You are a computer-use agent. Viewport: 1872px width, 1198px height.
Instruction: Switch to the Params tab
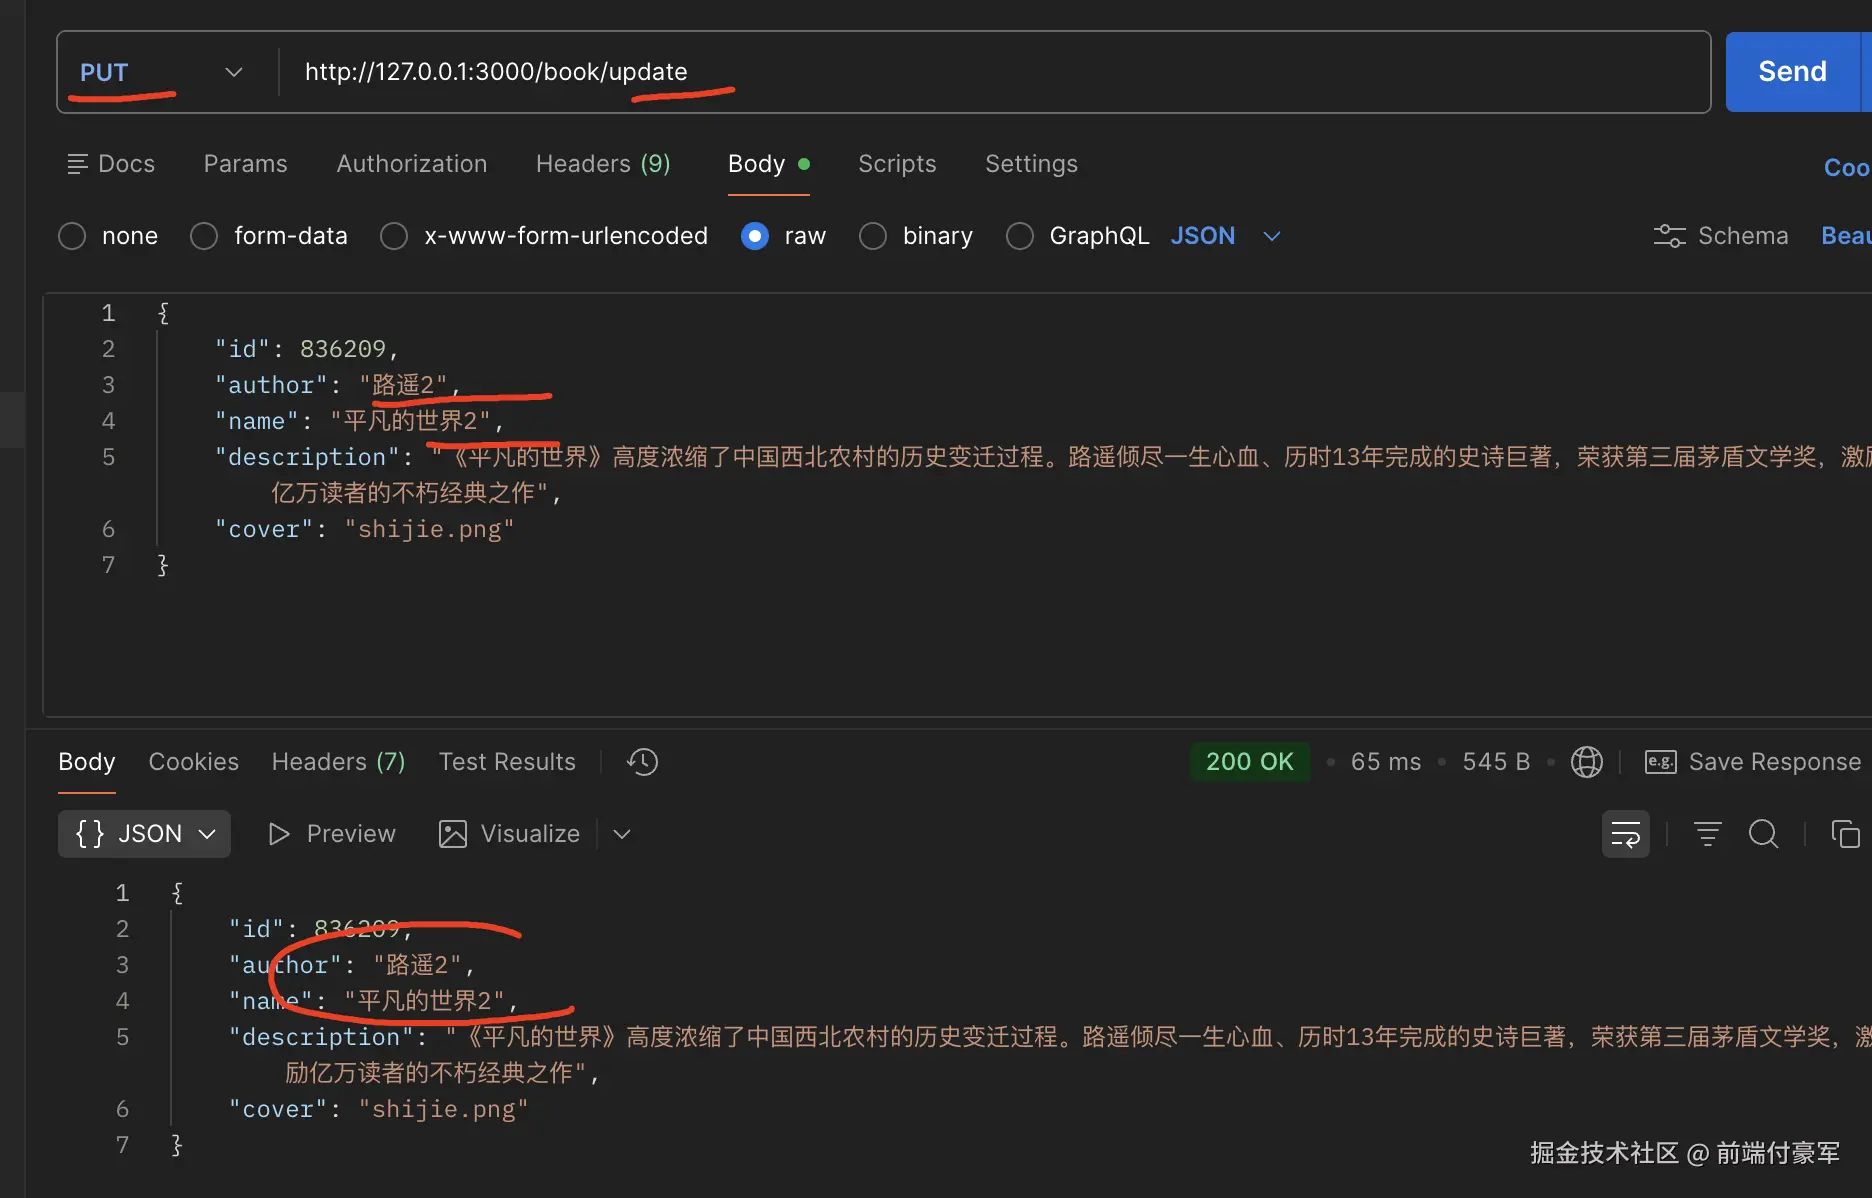(x=246, y=164)
